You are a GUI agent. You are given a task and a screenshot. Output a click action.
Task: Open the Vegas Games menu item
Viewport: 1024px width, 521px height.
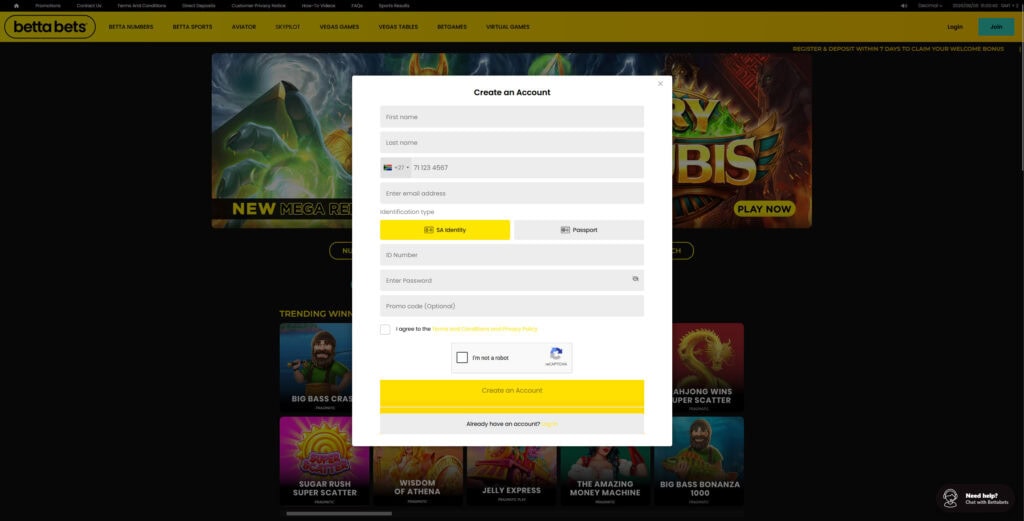339,27
